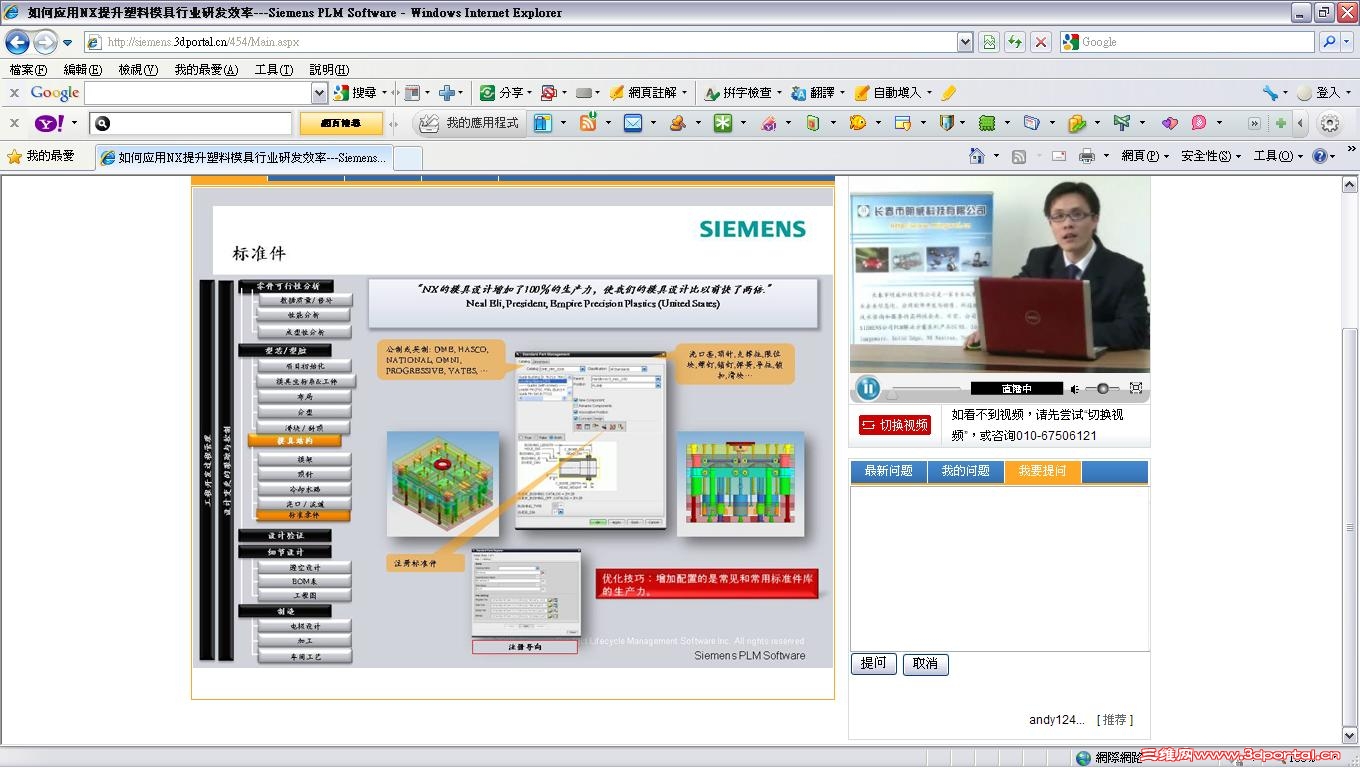The width and height of the screenshot is (1360, 768).
Task: Click the Read Mail envelope icon in command bar
Action: click(x=1058, y=156)
